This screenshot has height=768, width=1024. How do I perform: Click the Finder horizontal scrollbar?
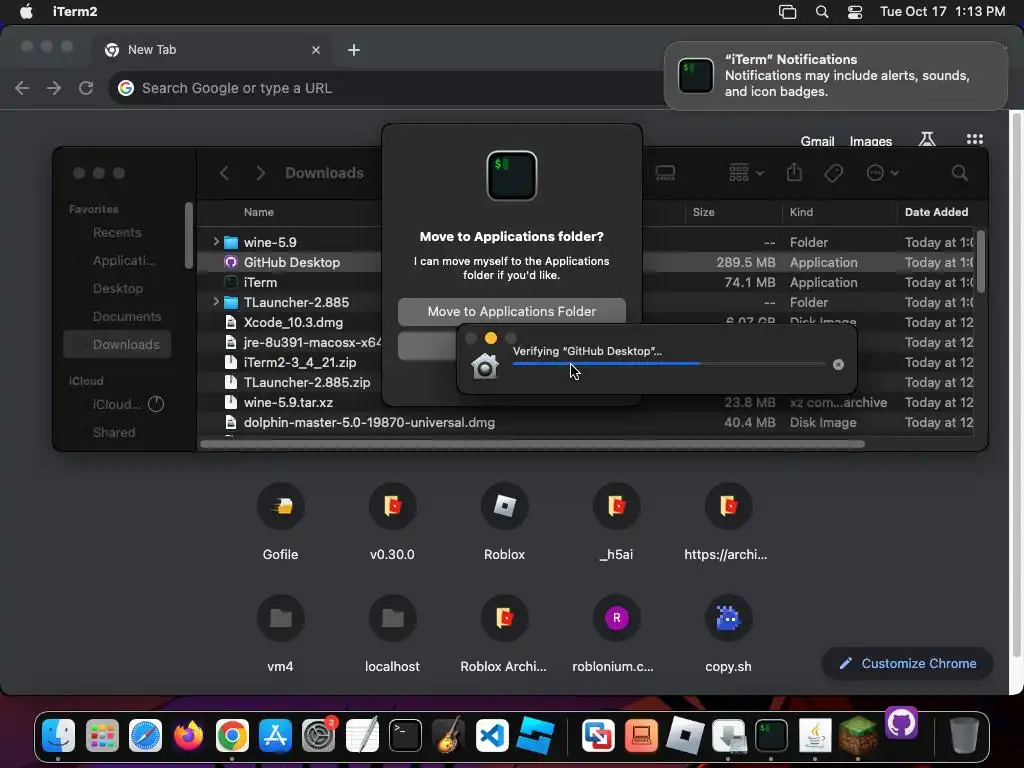pos(532,444)
